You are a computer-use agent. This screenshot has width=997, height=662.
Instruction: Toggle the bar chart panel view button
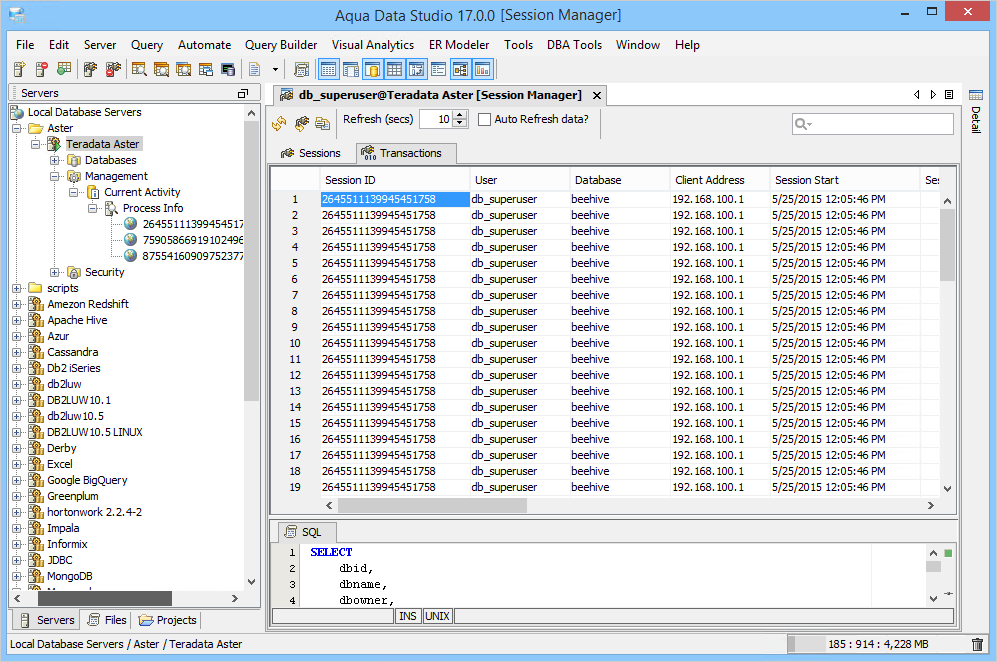pyautogui.click(x=483, y=69)
